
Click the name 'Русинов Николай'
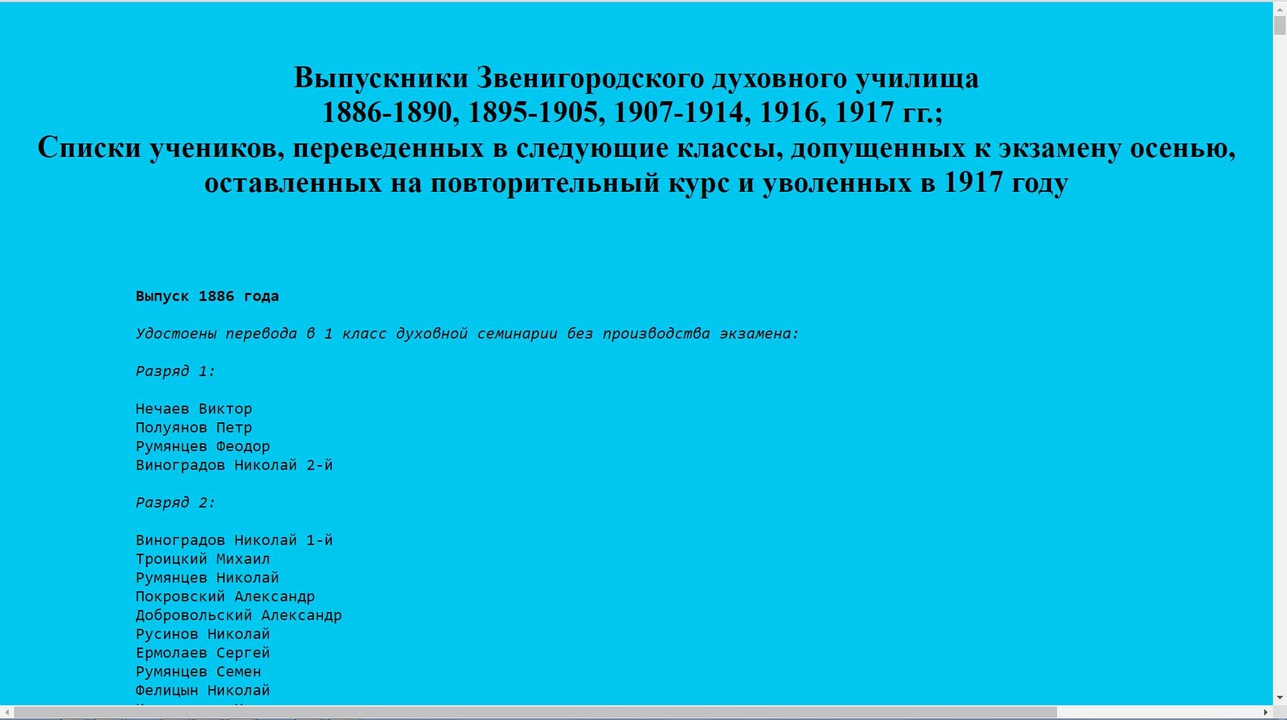coord(202,634)
